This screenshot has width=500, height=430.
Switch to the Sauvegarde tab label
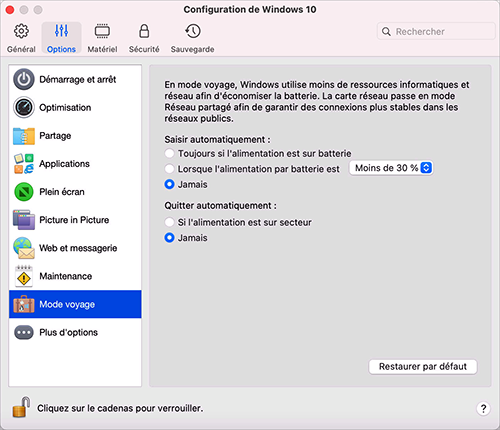[193, 49]
